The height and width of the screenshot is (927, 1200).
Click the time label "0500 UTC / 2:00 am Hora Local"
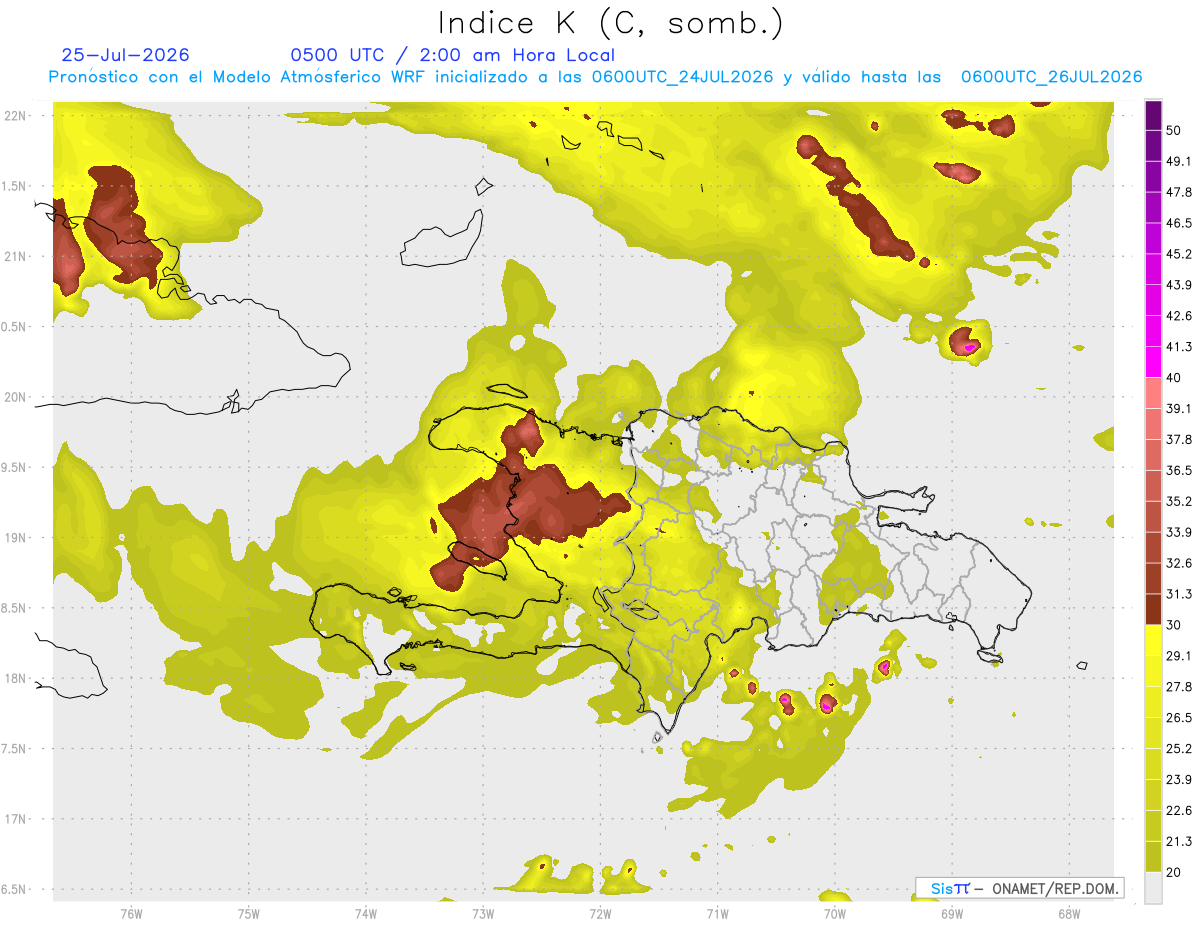click(x=452, y=55)
